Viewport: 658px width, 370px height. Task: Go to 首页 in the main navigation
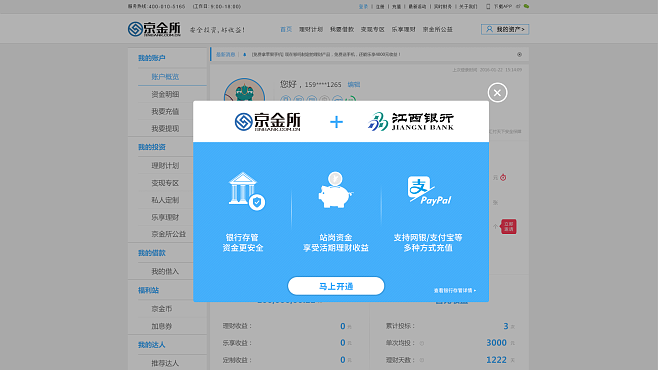(286, 29)
